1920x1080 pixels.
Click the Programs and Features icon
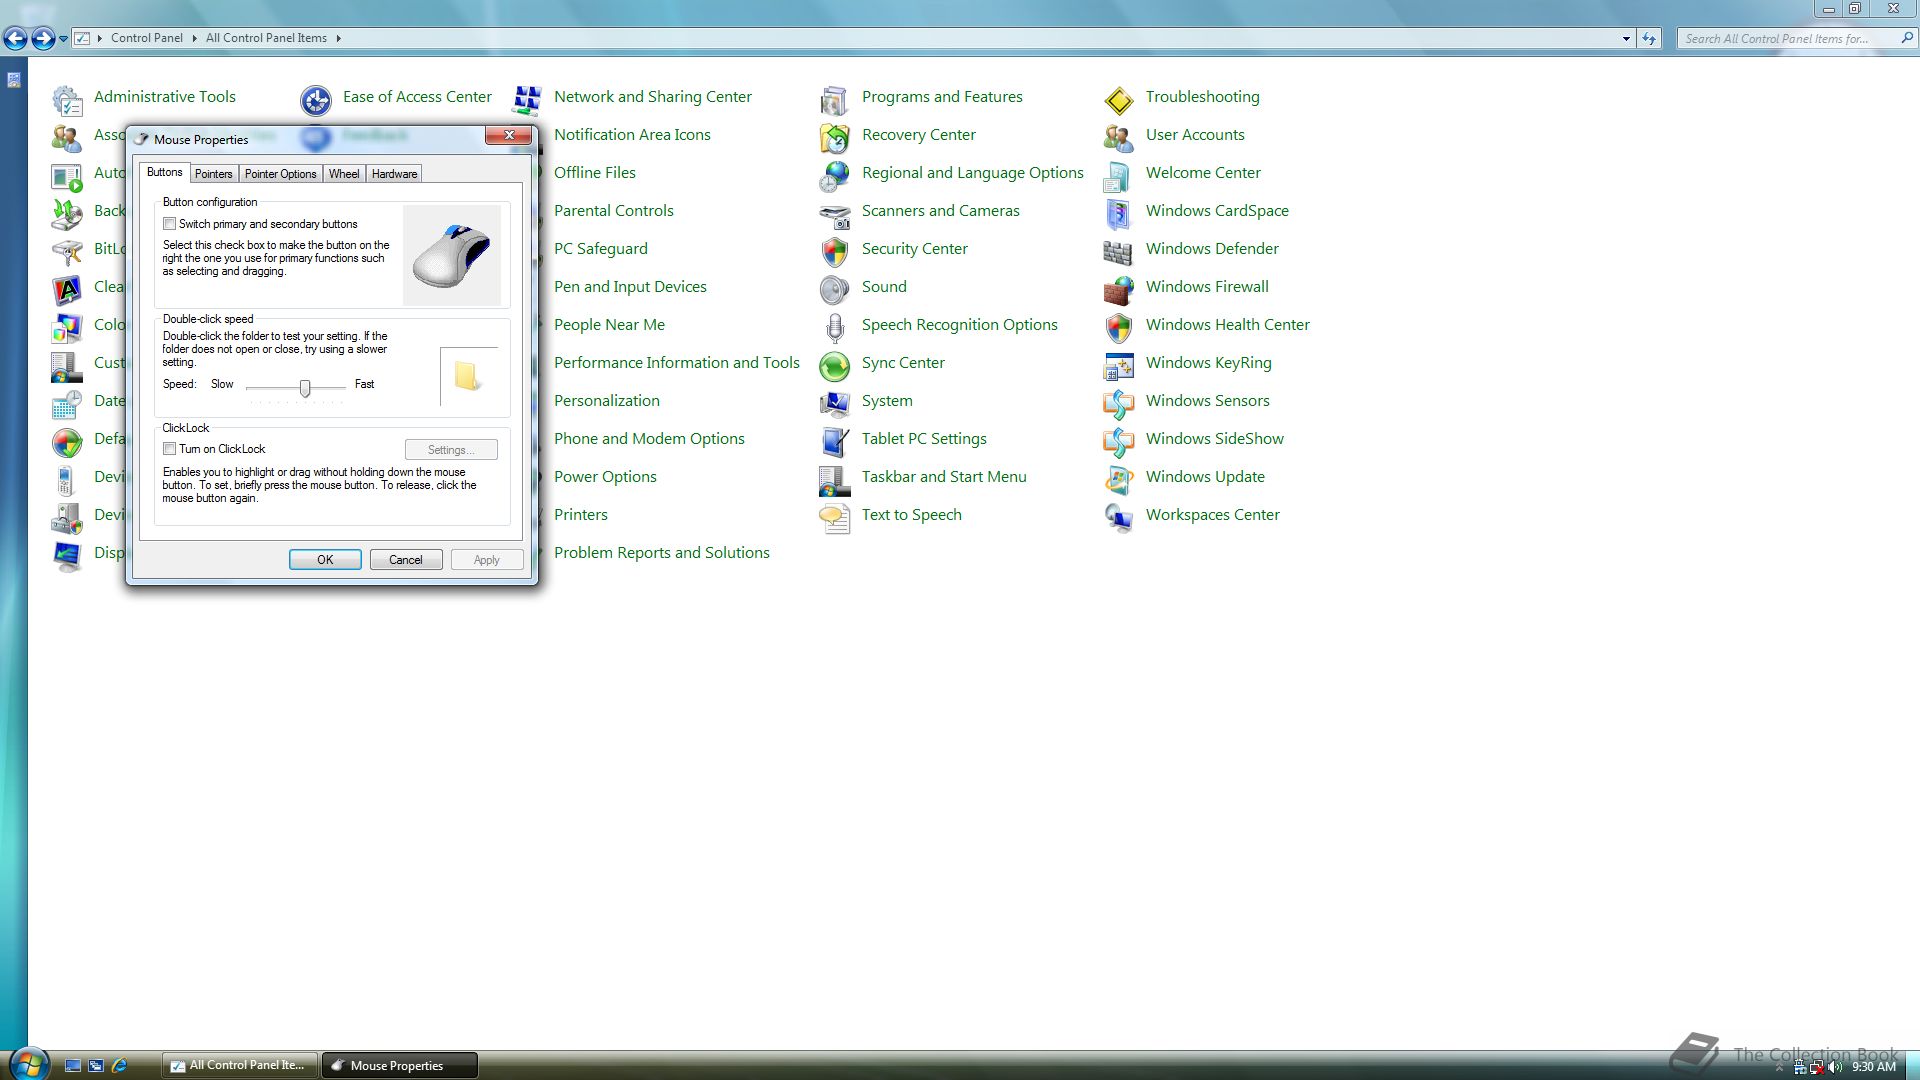tap(834, 99)
